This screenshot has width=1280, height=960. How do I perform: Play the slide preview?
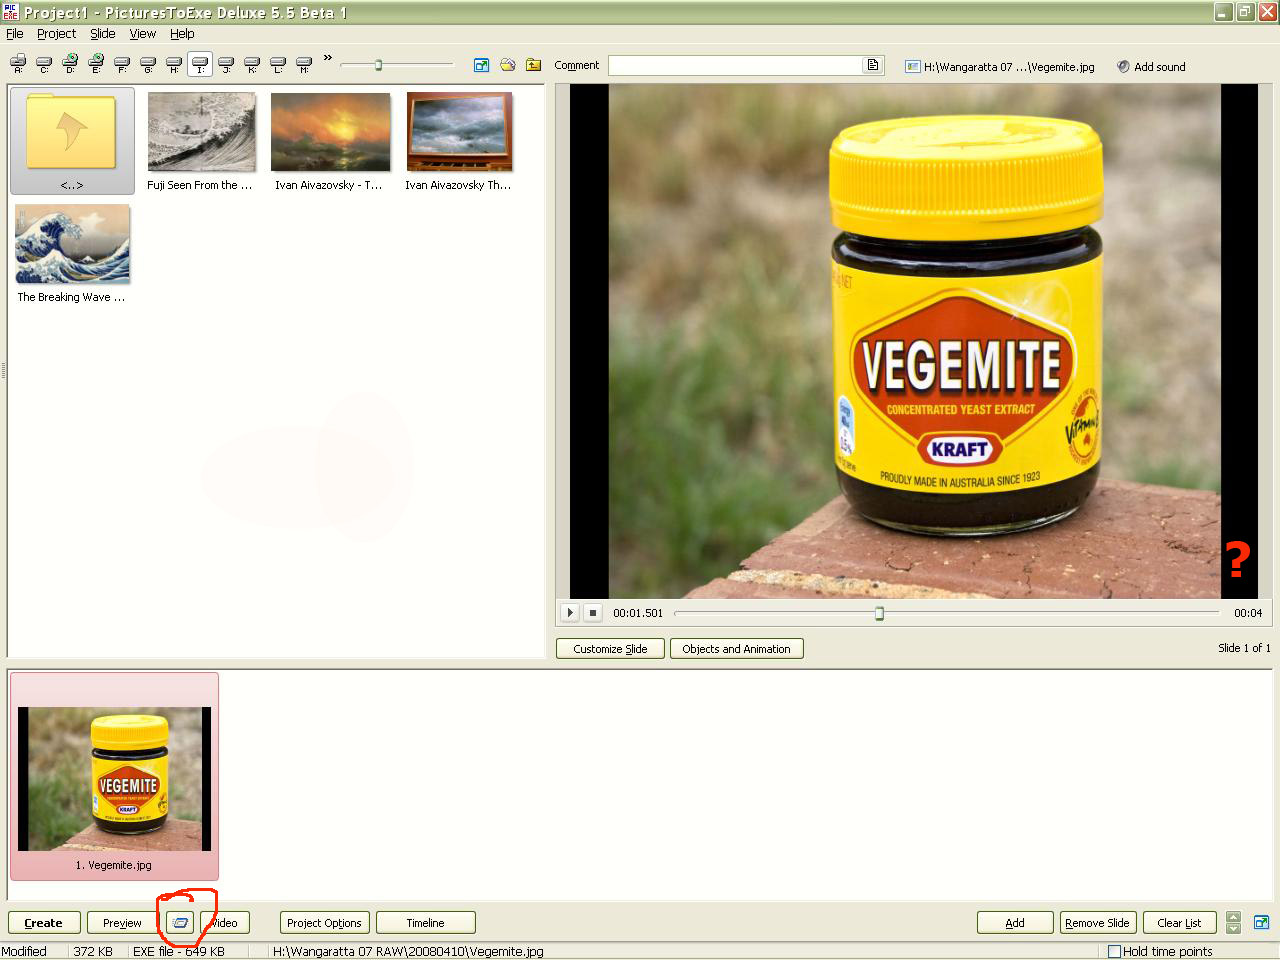click(x=569, y=613)
